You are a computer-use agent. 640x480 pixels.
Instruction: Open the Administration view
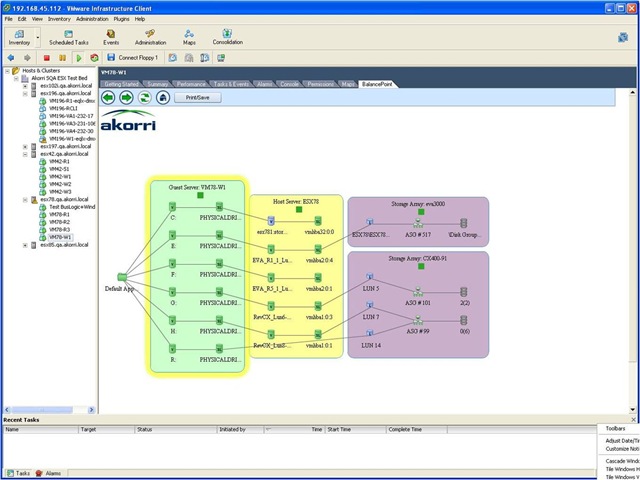[x=150, y=37]
